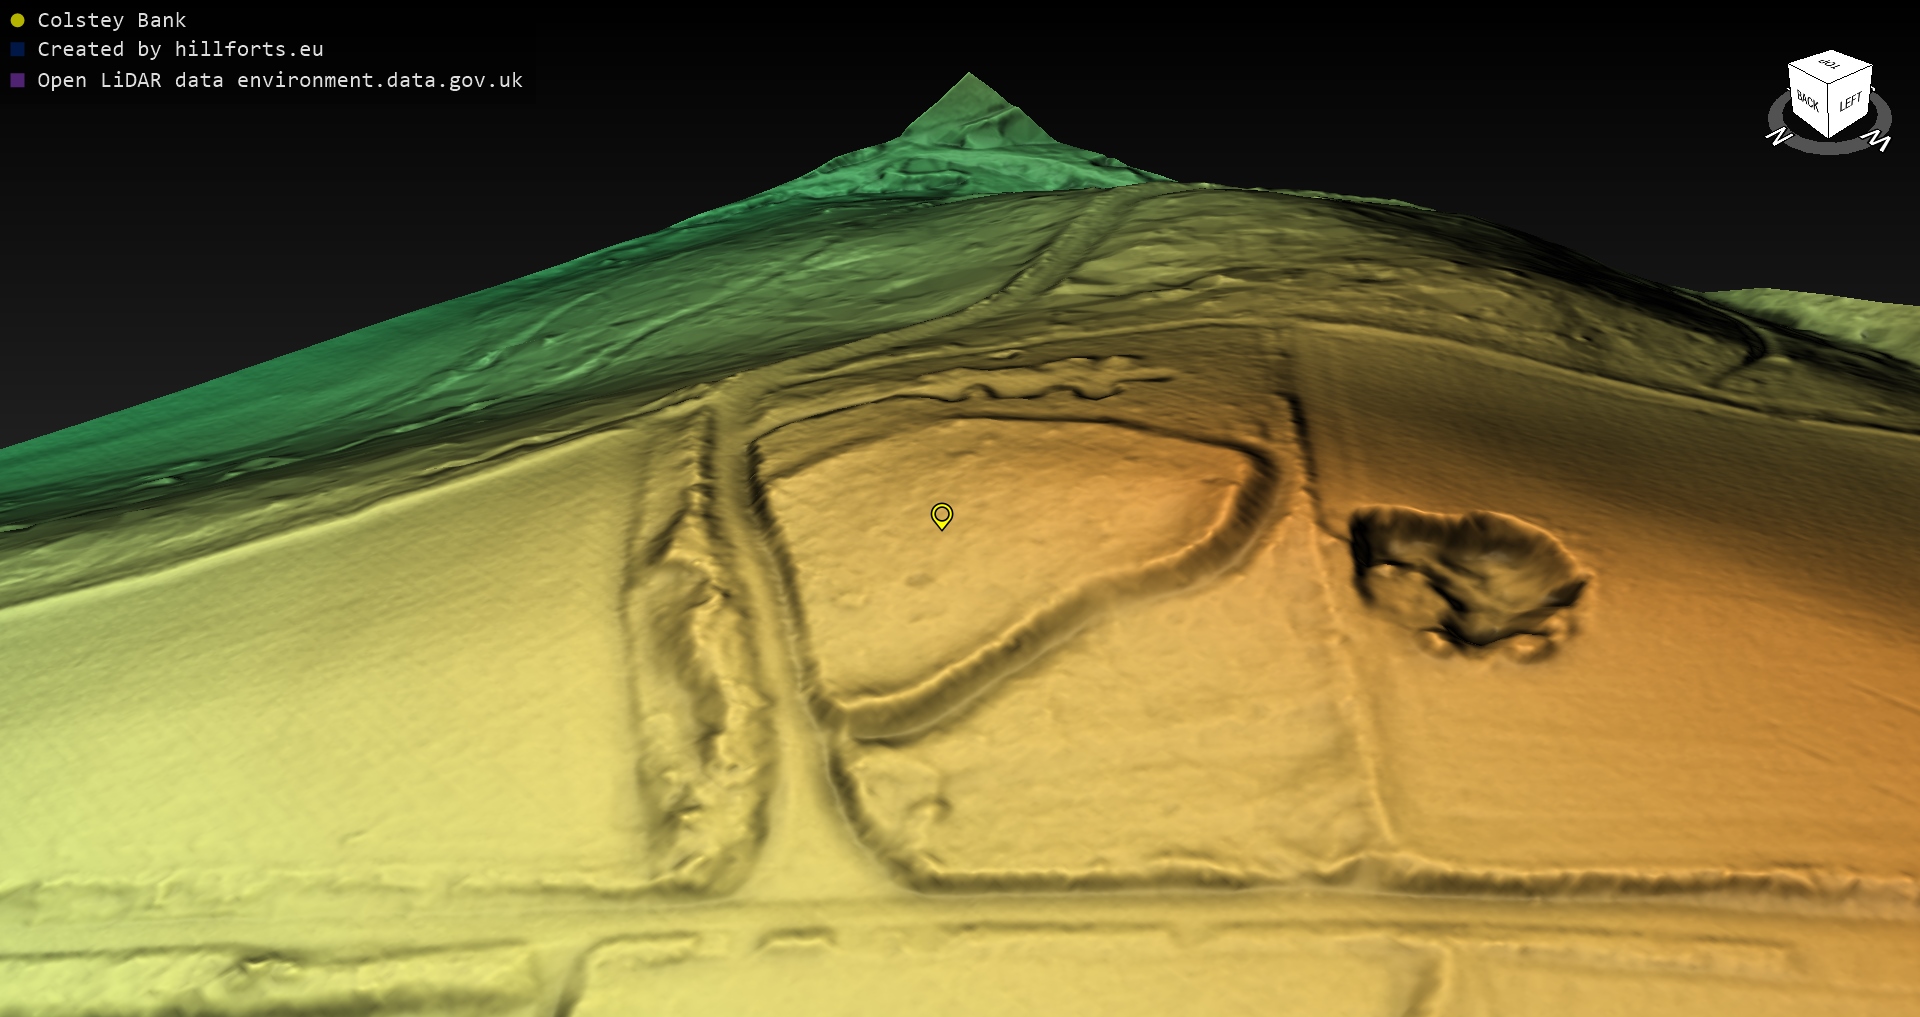This screenshot has height=1017, width=1920.
Task: Select the BACK face of the view cube
Action: coord(1807,100)
